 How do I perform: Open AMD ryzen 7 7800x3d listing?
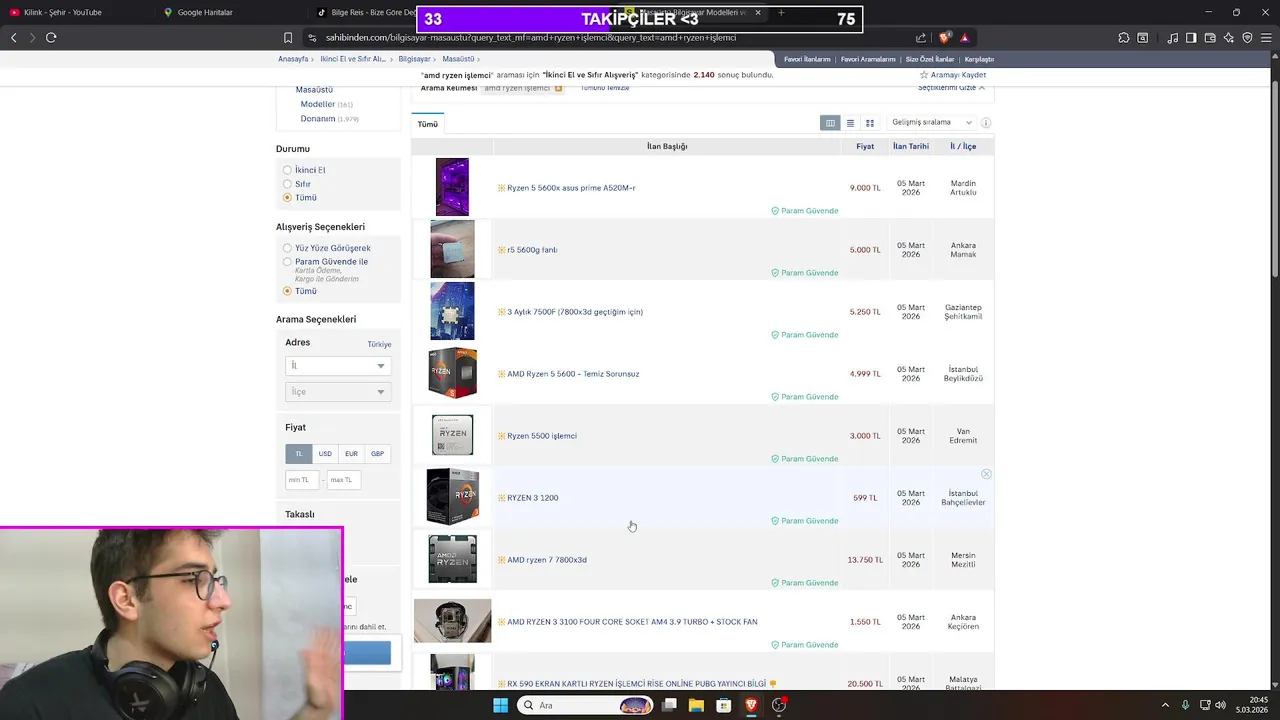tap(547, 560)
